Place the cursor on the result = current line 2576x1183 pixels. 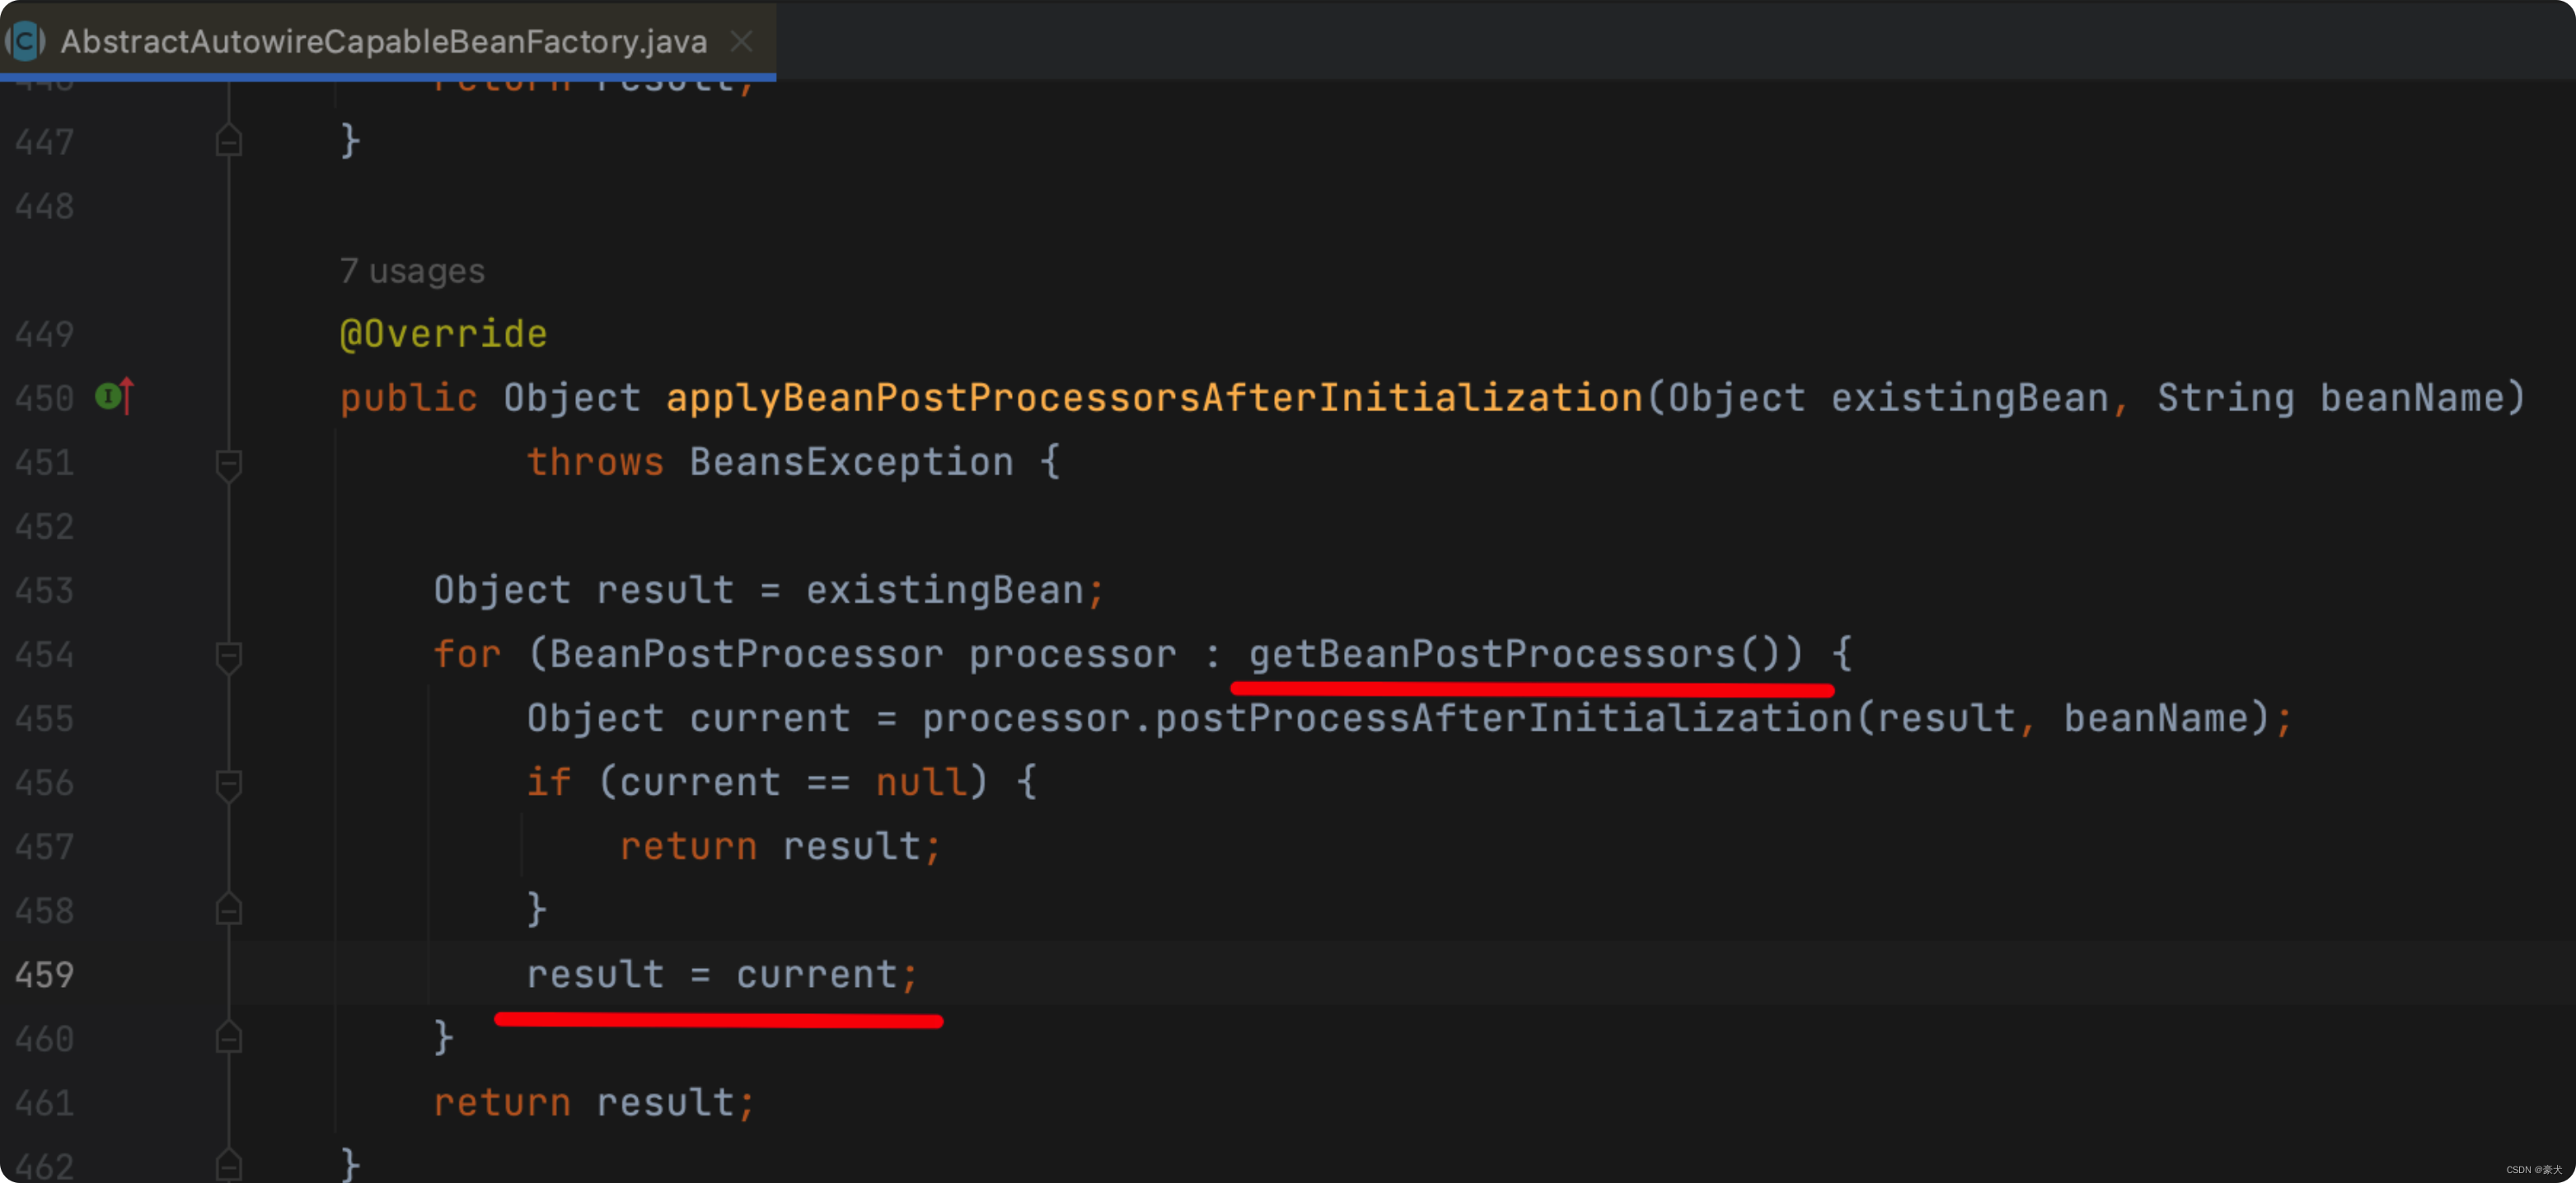click(x=720, y=974)
